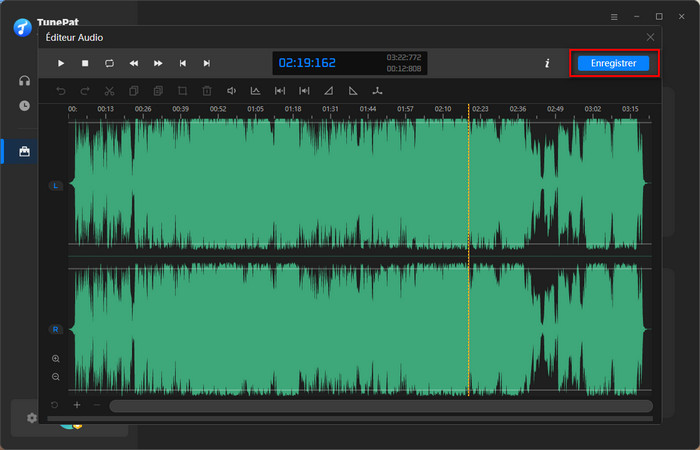Click the horizontal zoom plus button
Screen dimensions: 700x450
pos(77,406)
